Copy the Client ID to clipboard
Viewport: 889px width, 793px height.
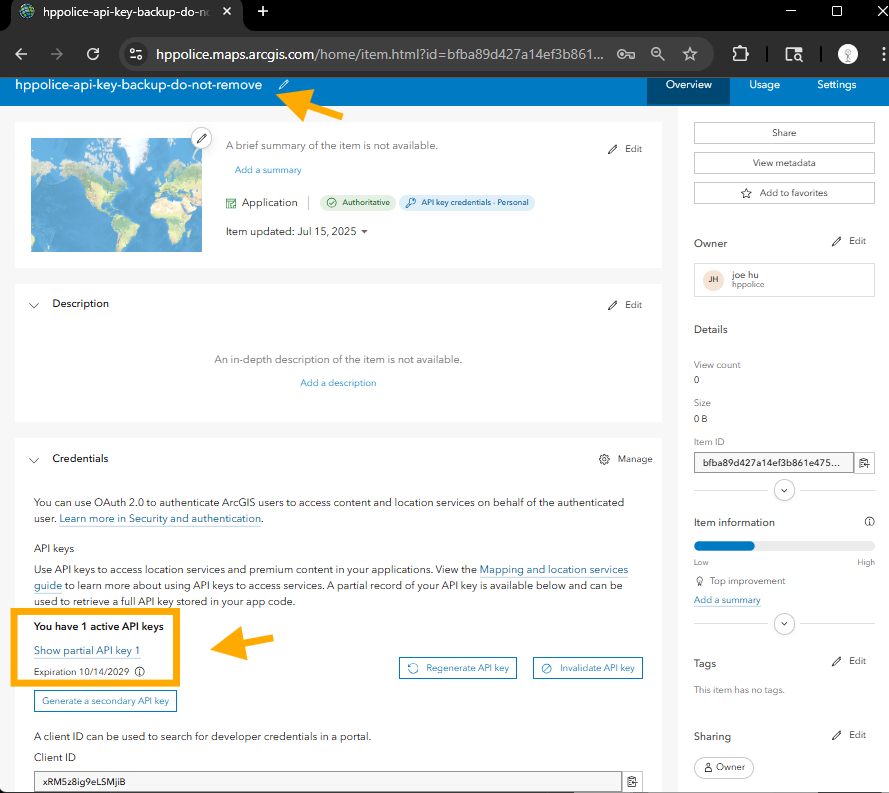[x=632, y=782]
